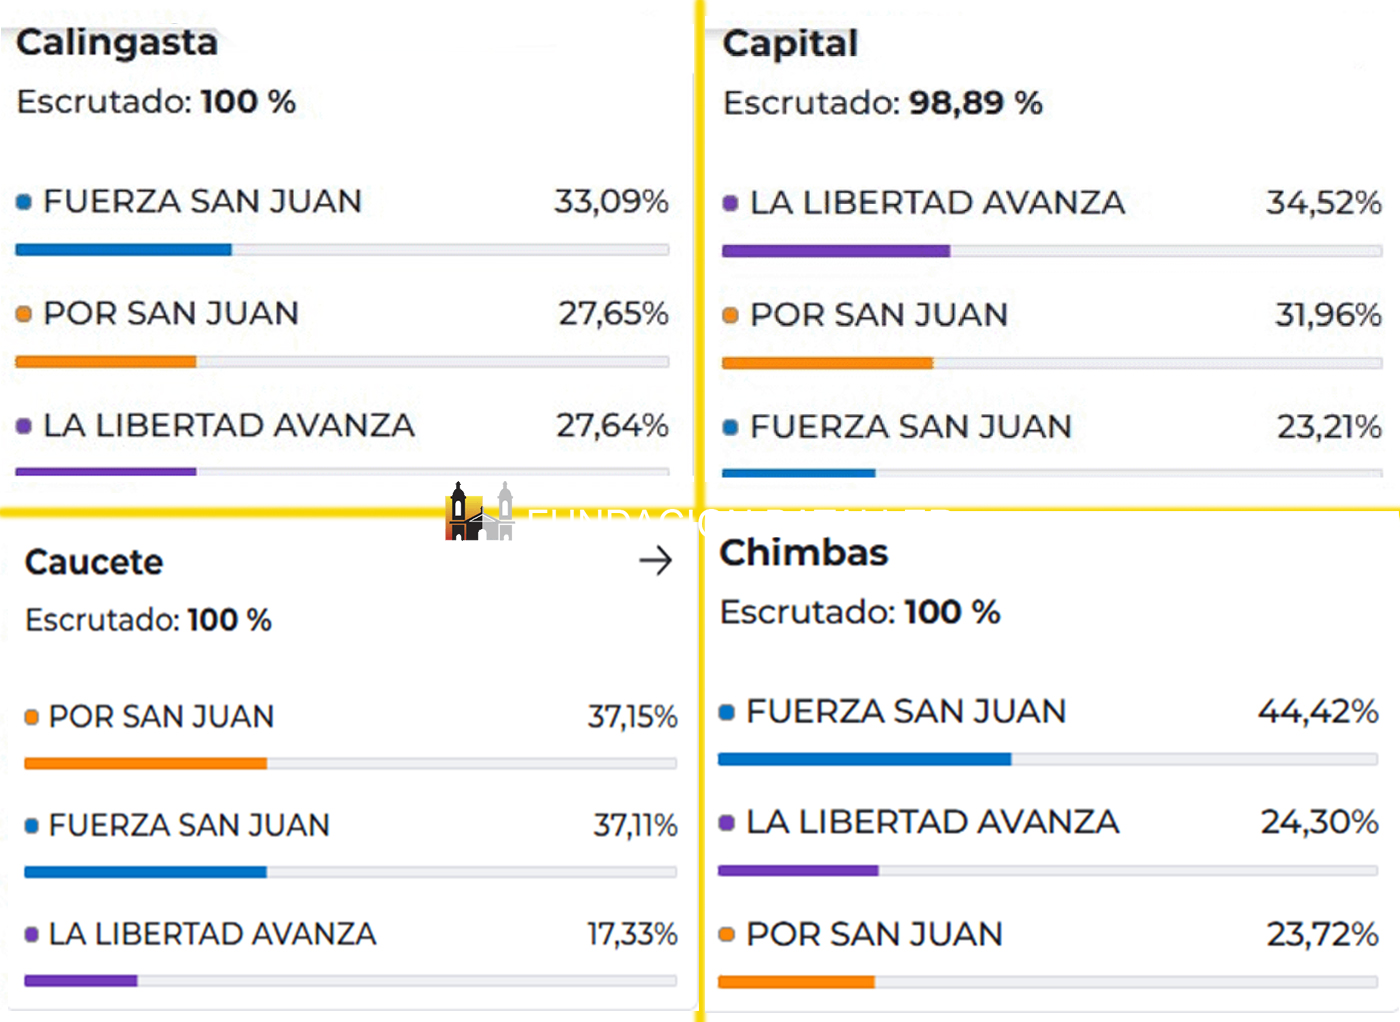Screen dimensions: 1400x1022
Task: Click the 34,52% value in Capital
Action: click(x=1323, y=203)
